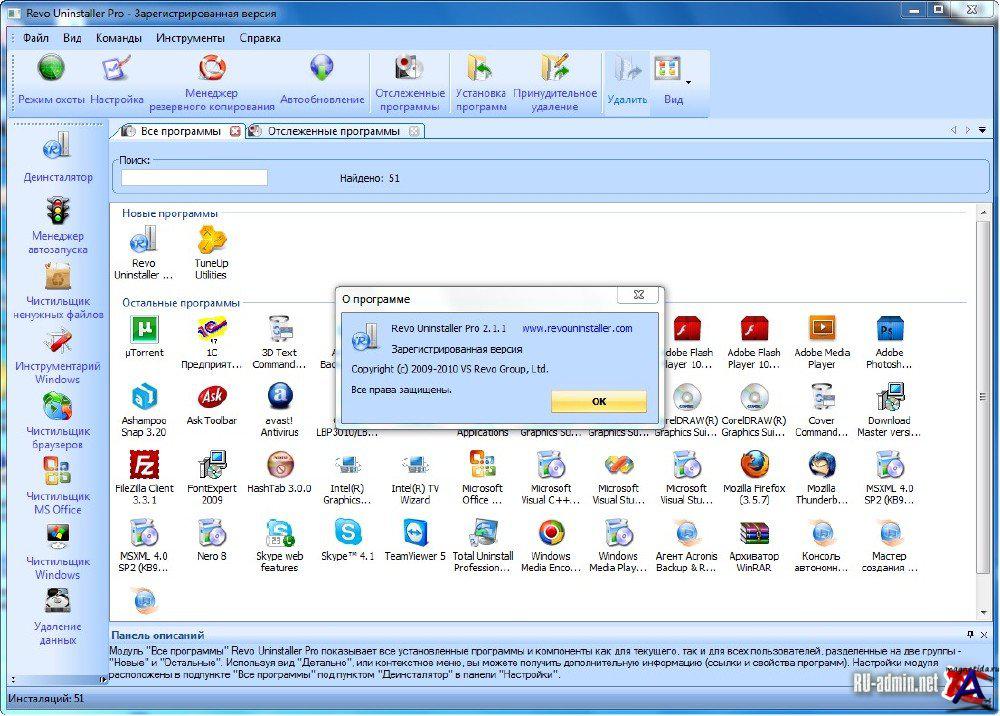Open Менеджер автозапуска traffic light icon

pos(58,211)
